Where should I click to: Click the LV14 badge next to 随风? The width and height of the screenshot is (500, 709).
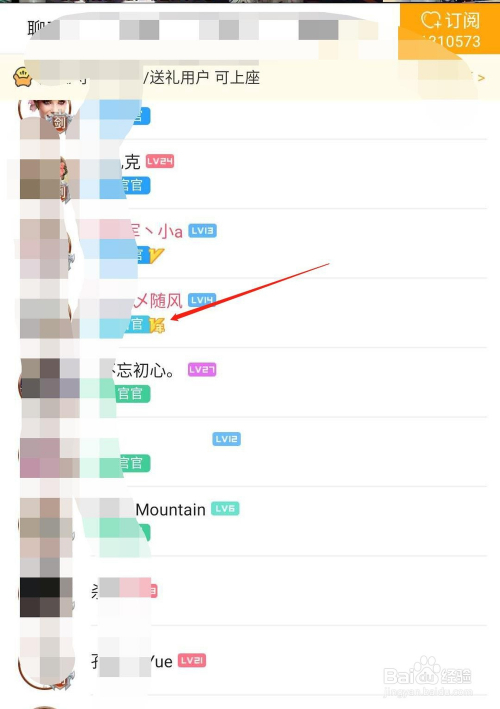[x=202, y=300]
